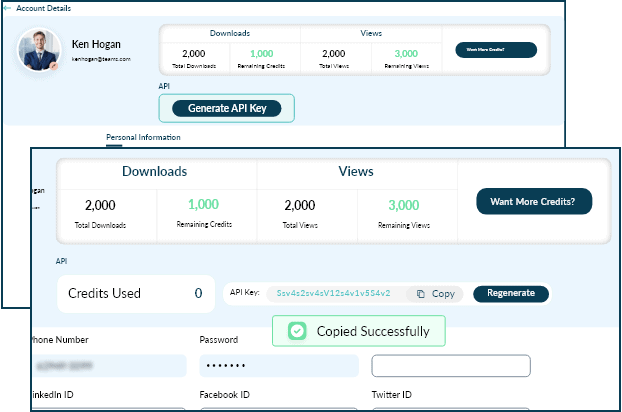Click the 3,000 Remaining Views value in the front panel
622x412 pixels.
(404, 205)
